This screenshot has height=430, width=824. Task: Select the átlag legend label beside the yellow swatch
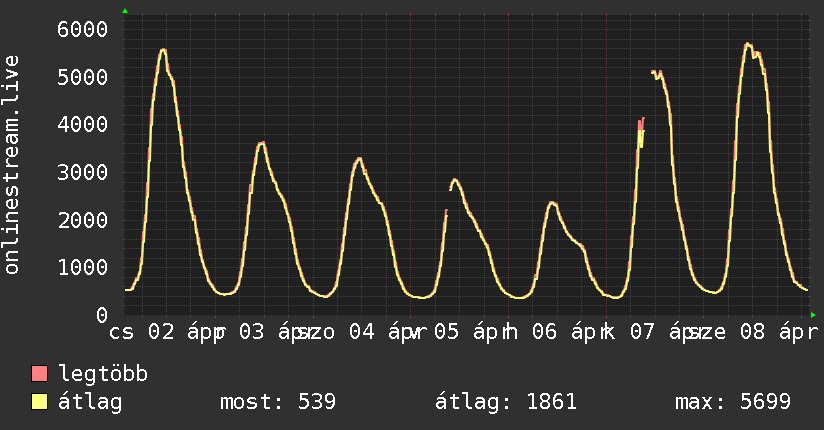click(90, 402)
